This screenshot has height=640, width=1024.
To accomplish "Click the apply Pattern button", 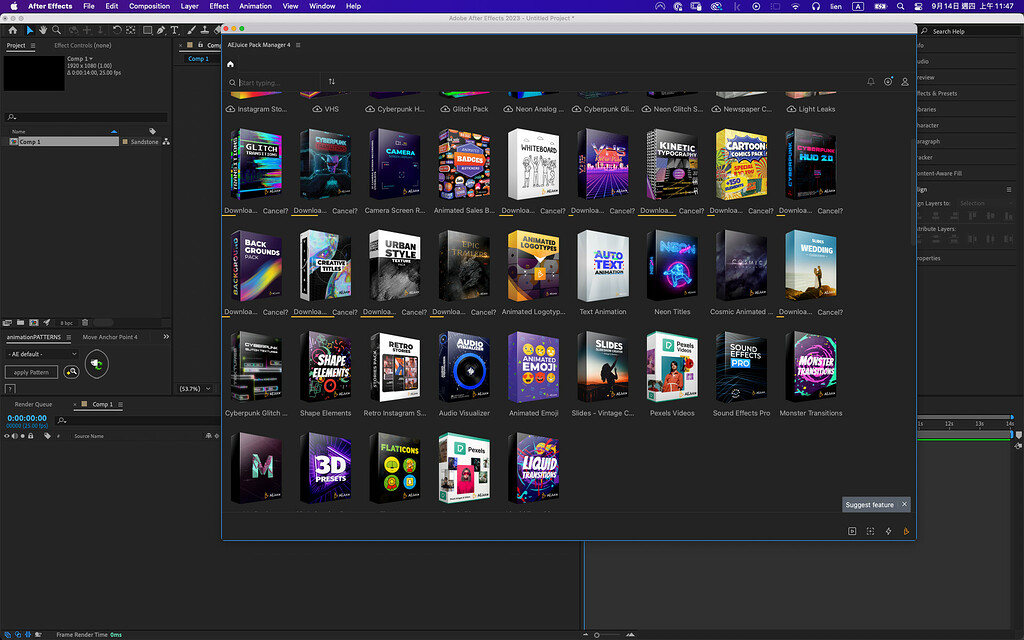I will click(31, 372).
